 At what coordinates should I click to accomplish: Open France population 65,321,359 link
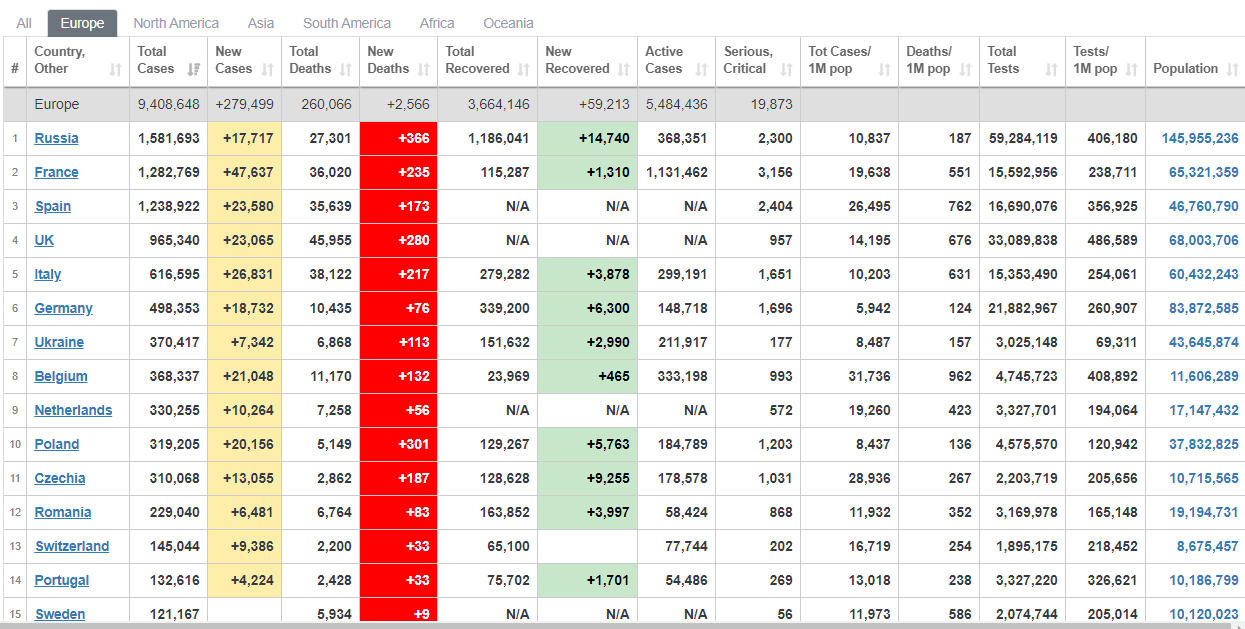tap(1204, 172)
